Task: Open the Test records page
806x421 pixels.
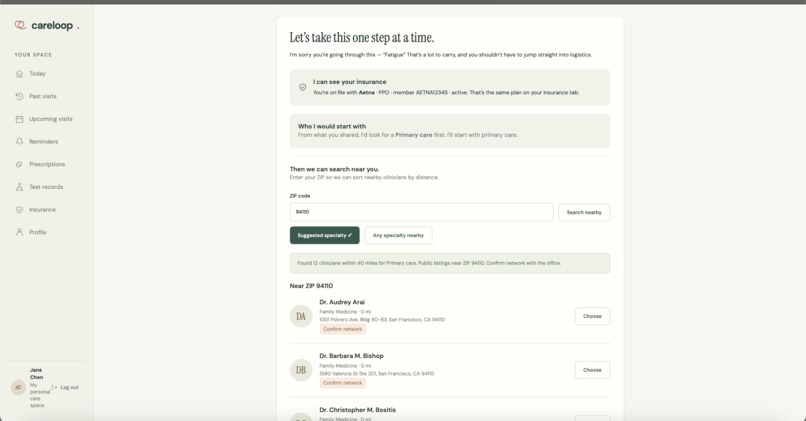Action: click(x=47, y=187)
